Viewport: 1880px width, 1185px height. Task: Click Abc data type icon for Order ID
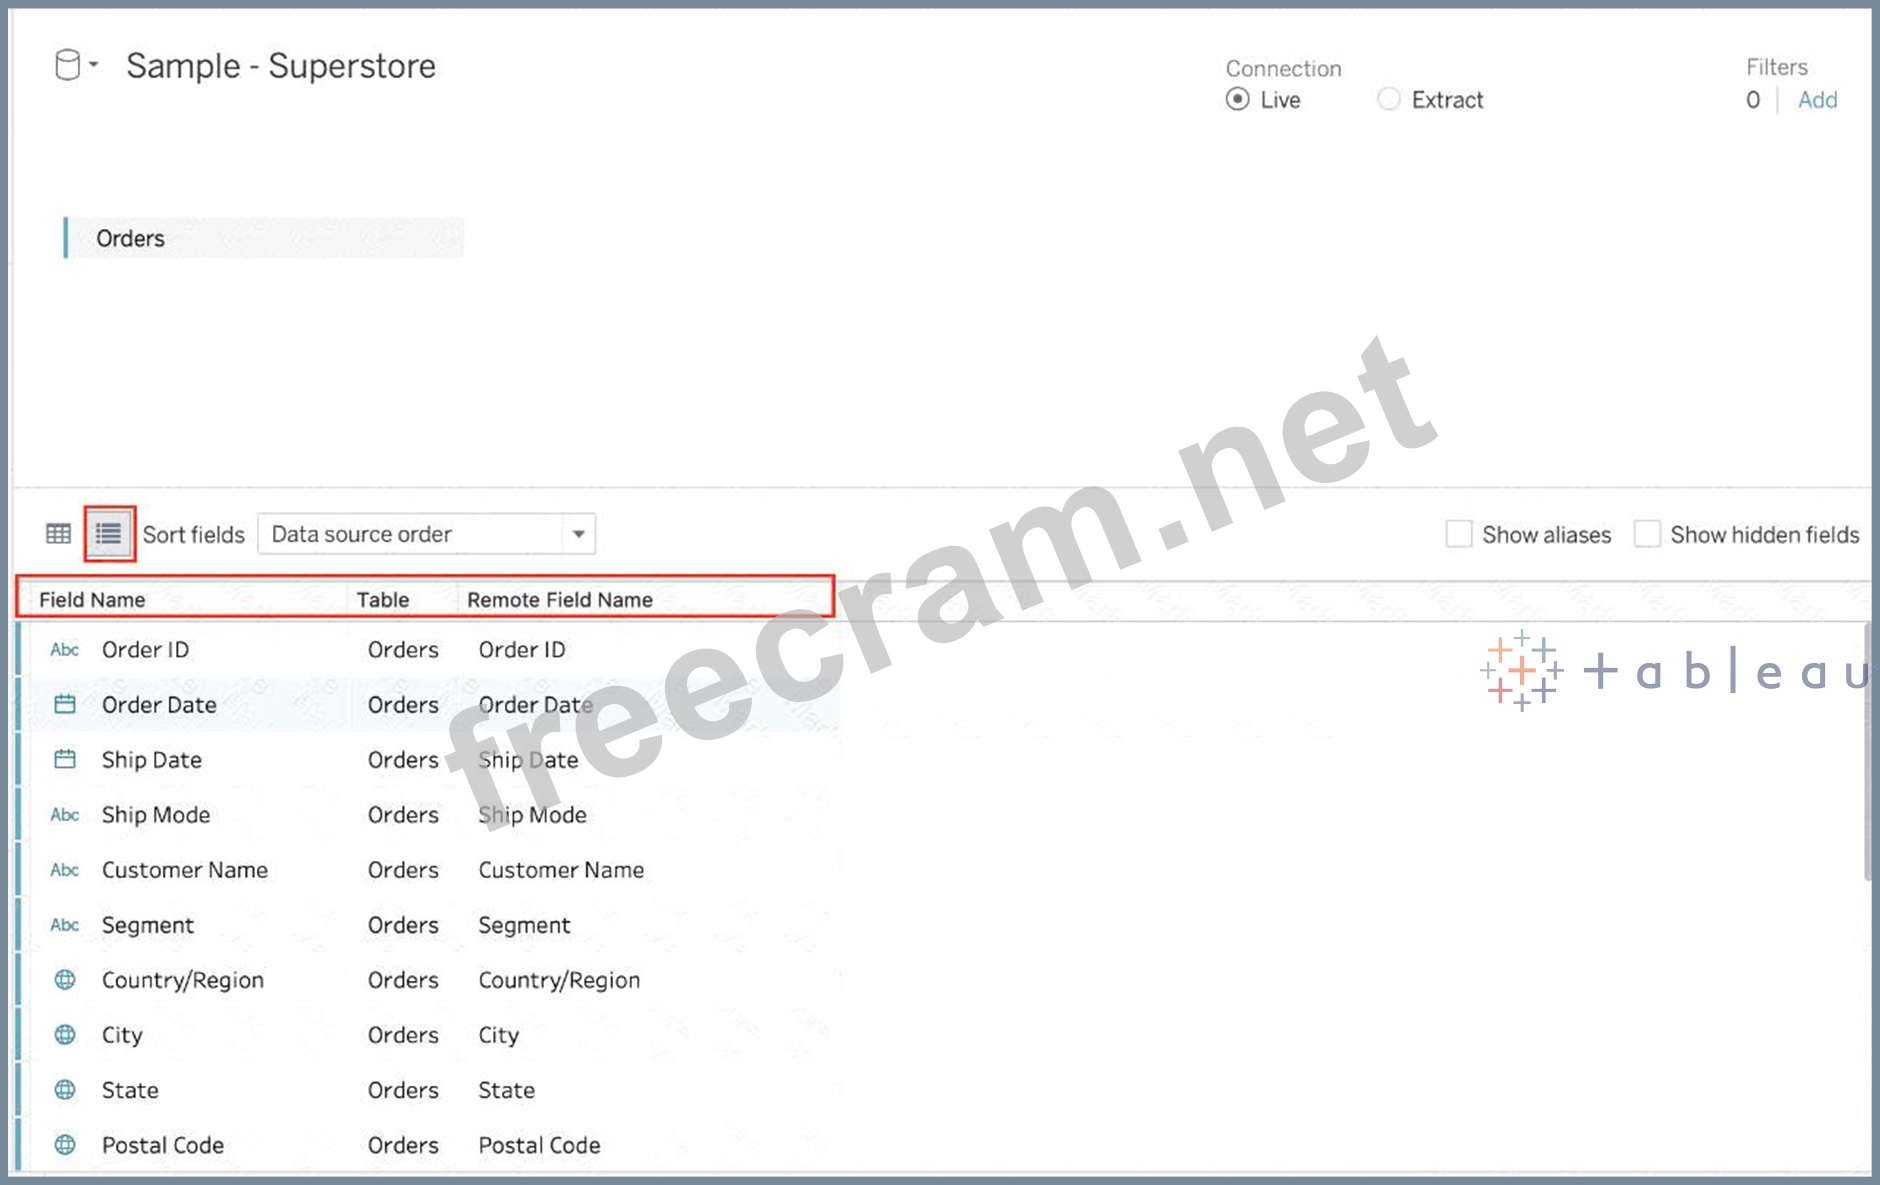65,650
